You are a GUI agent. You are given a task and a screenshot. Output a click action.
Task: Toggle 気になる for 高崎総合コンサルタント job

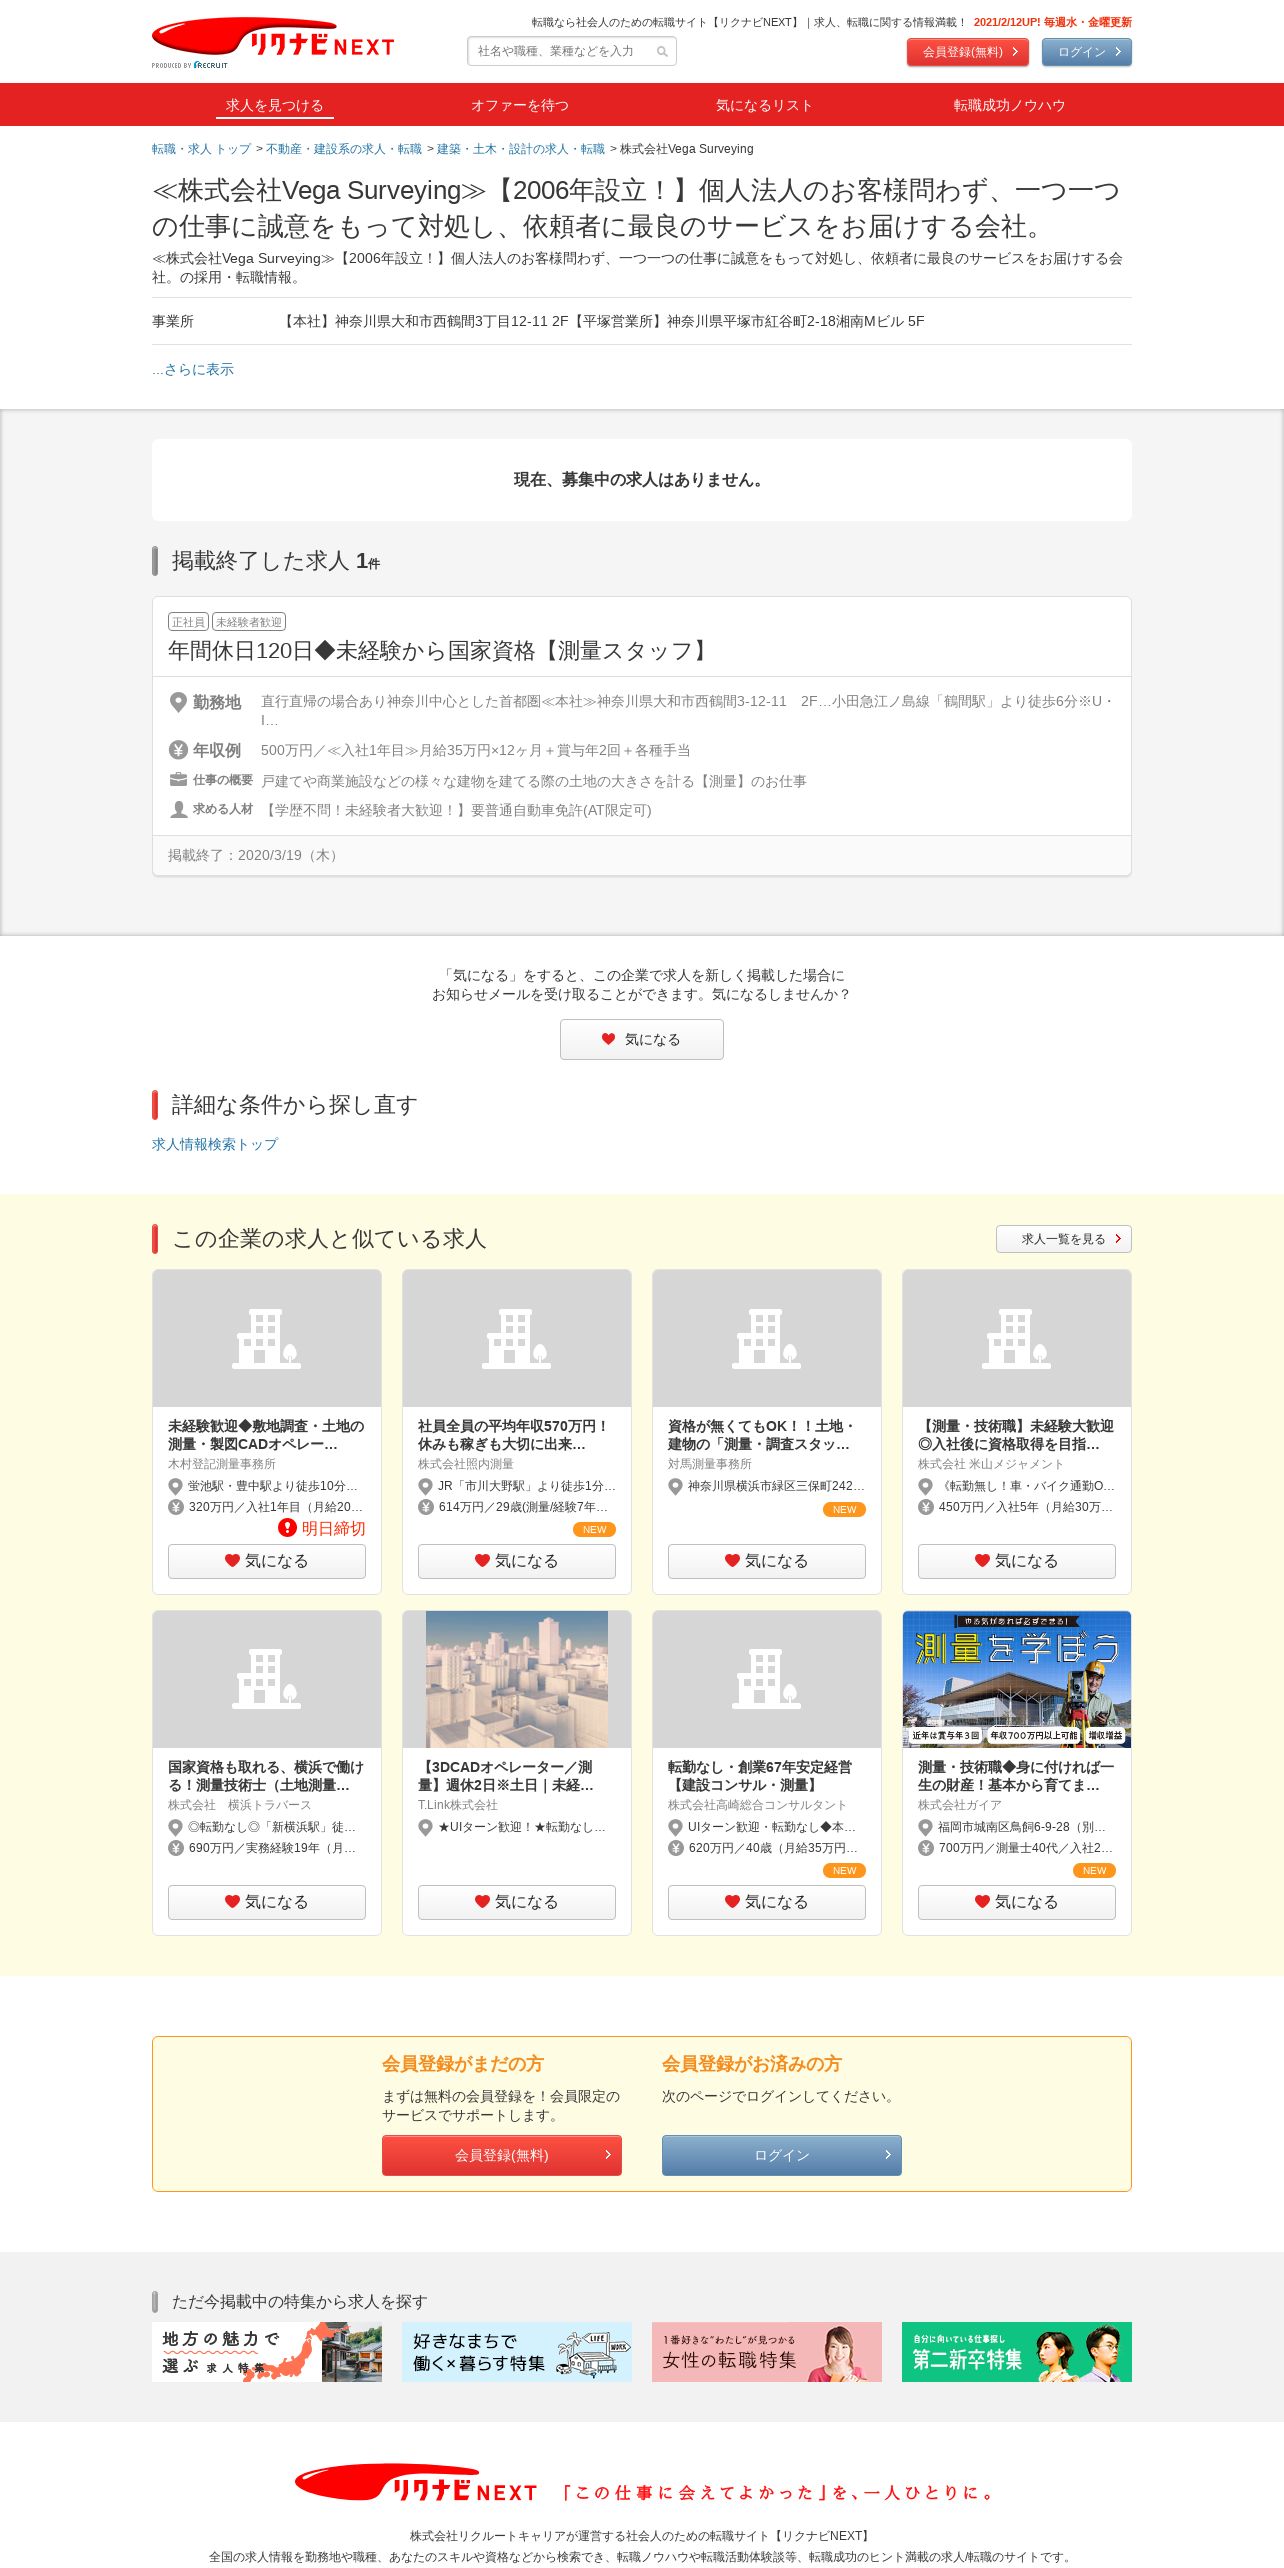click(x=767, y=1902)
